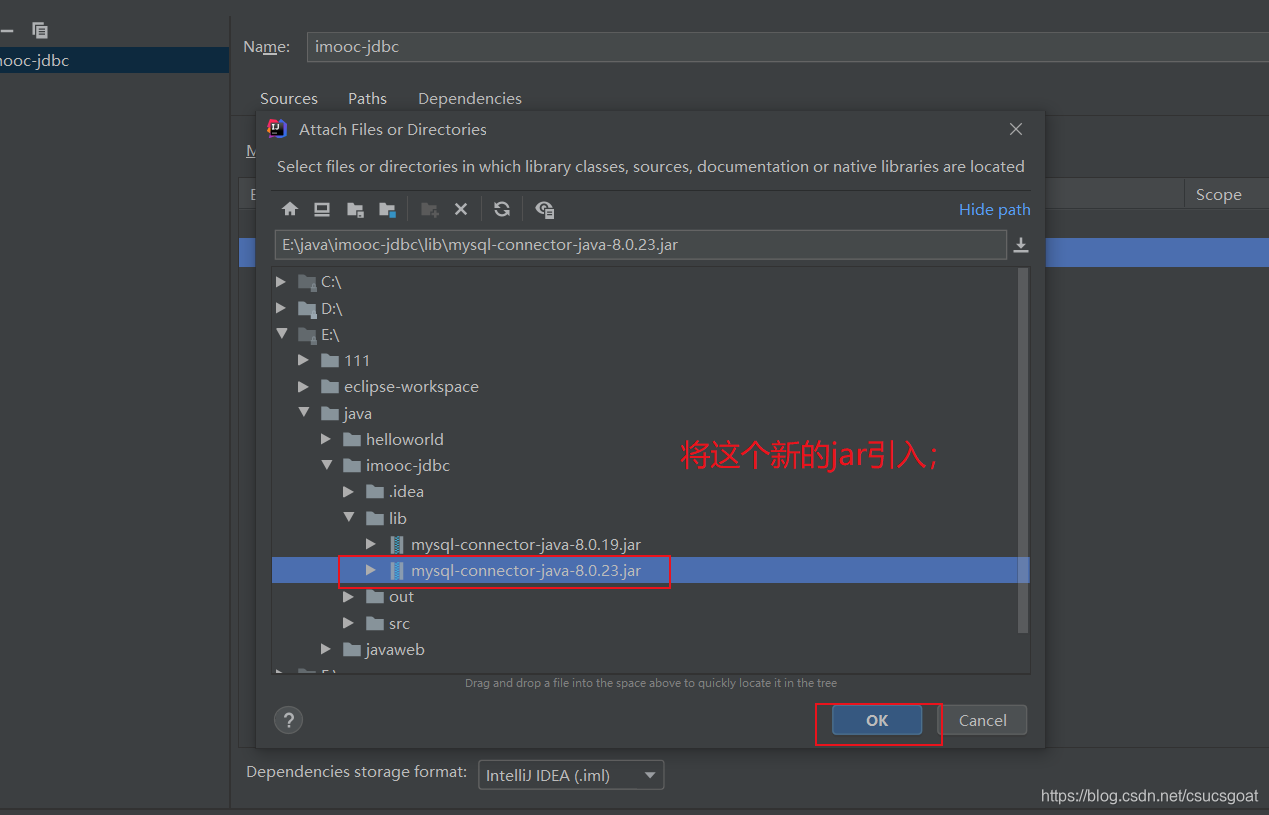Screen dimensions: 1269x815
Task: Close the Attach Files dialog
Action: coord(1016,129)
